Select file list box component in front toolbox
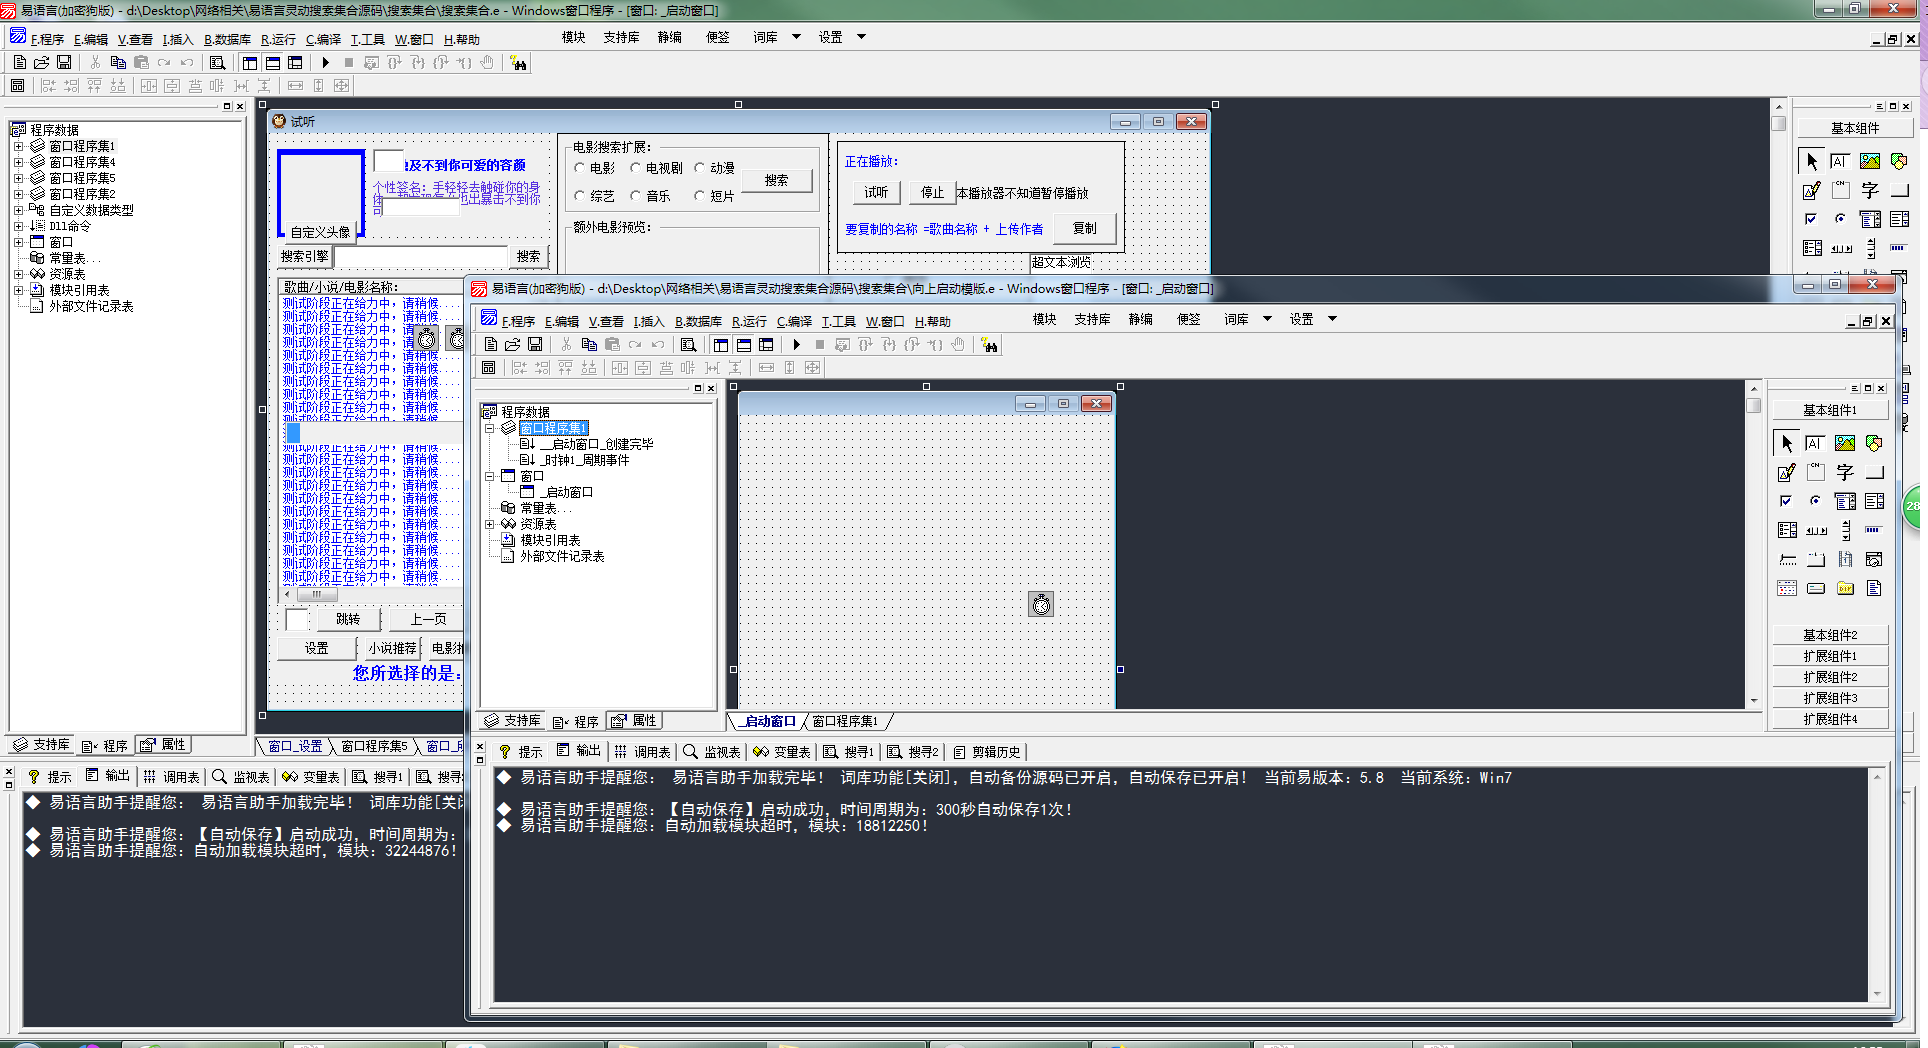Screen dimensions: 1928x1048 coord(1874,588)
